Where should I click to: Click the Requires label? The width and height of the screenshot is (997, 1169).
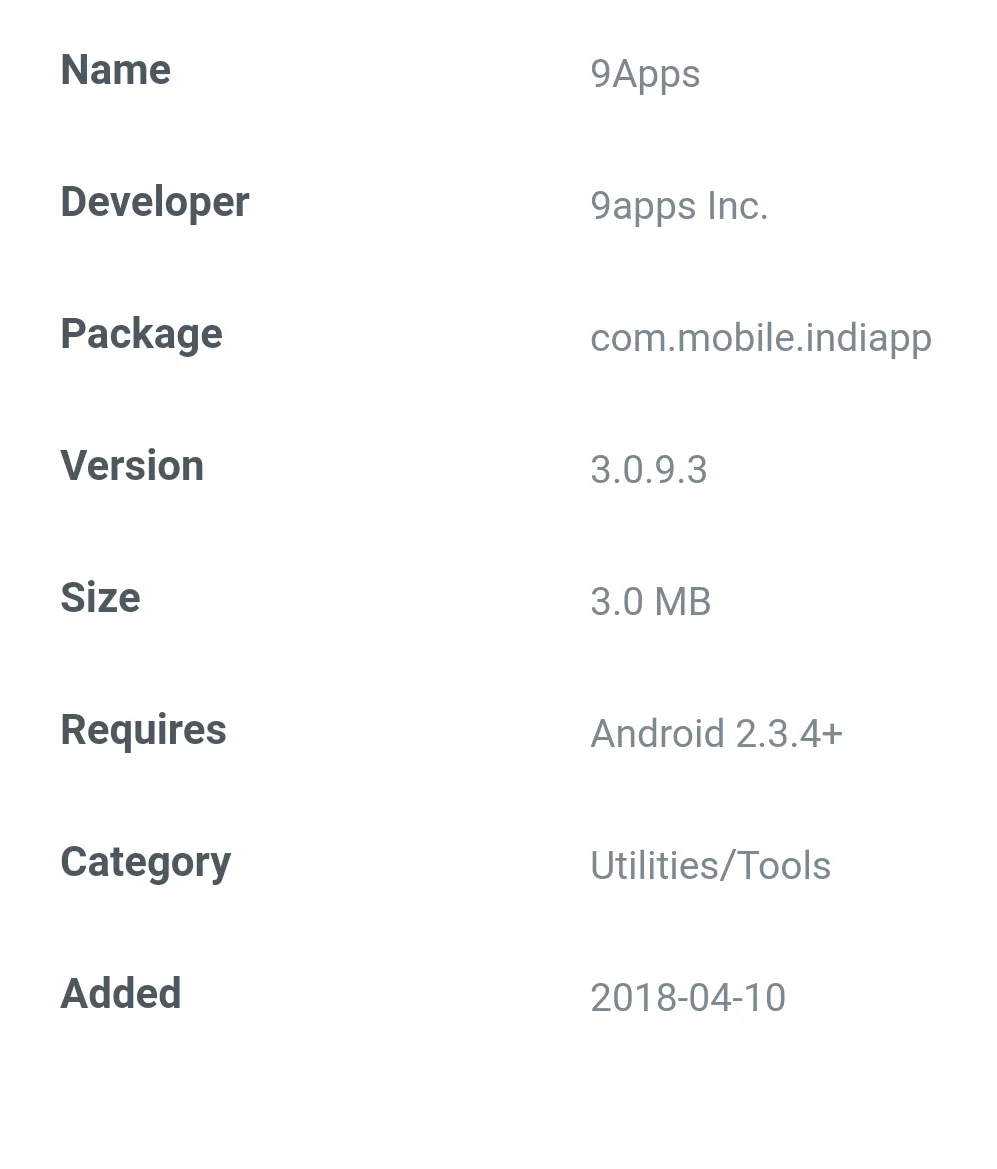click(x=143, y=729)
